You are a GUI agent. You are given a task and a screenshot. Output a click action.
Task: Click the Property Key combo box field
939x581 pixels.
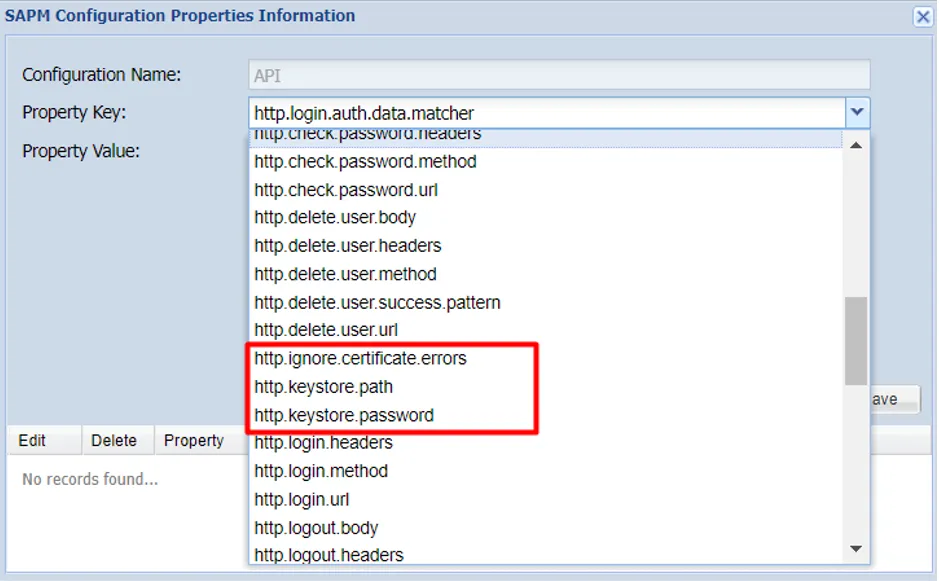pos(547,113)
